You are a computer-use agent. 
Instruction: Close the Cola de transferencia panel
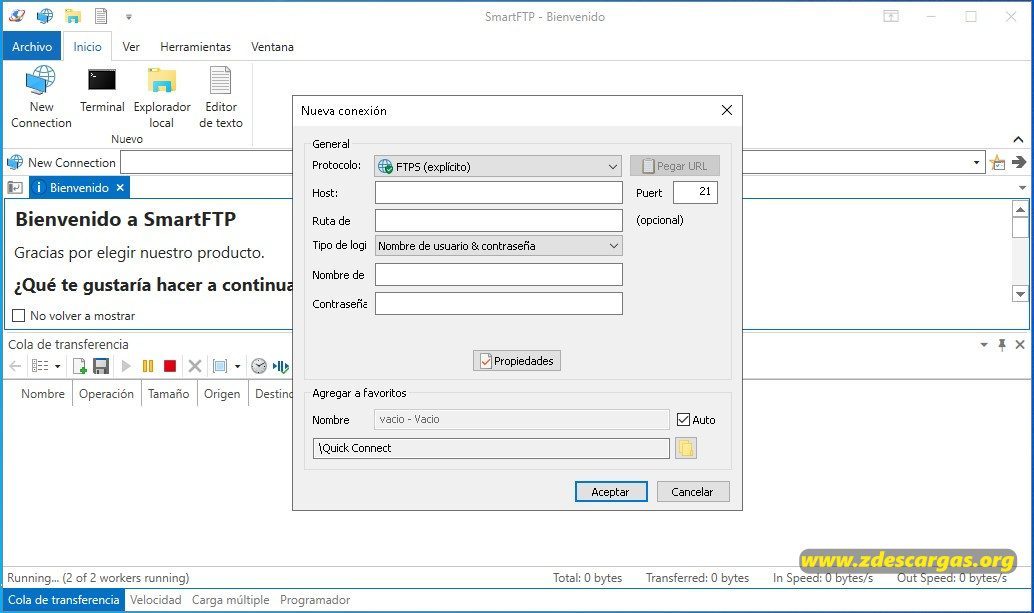(x=1020, y=344)
